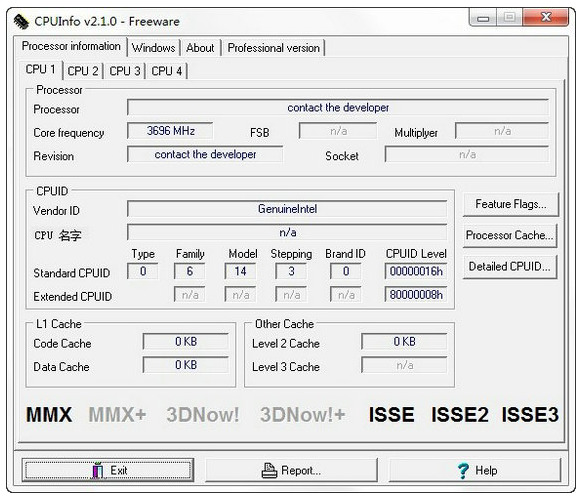585x498 pixels.
Task: Click the printer icon on Report button
Action: (x=269, y=470)
